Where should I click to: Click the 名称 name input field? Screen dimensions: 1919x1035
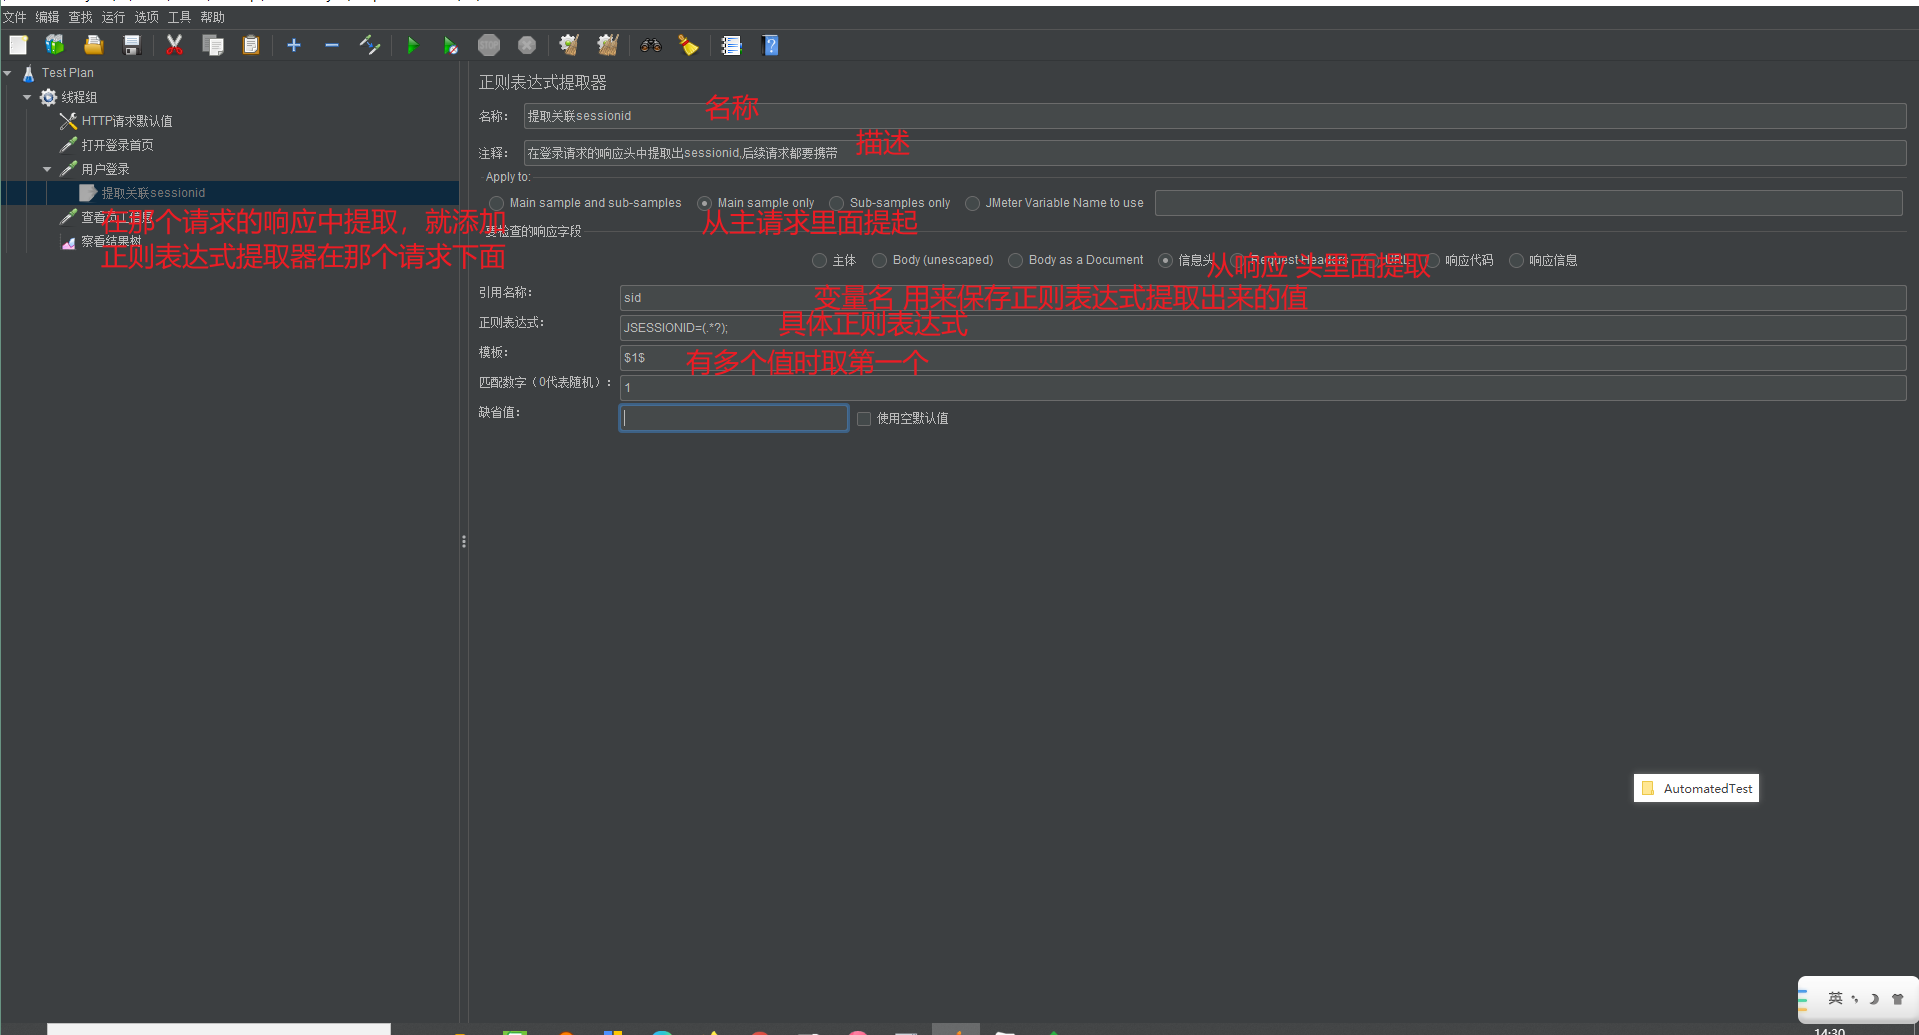click(x=1214, y=116)
